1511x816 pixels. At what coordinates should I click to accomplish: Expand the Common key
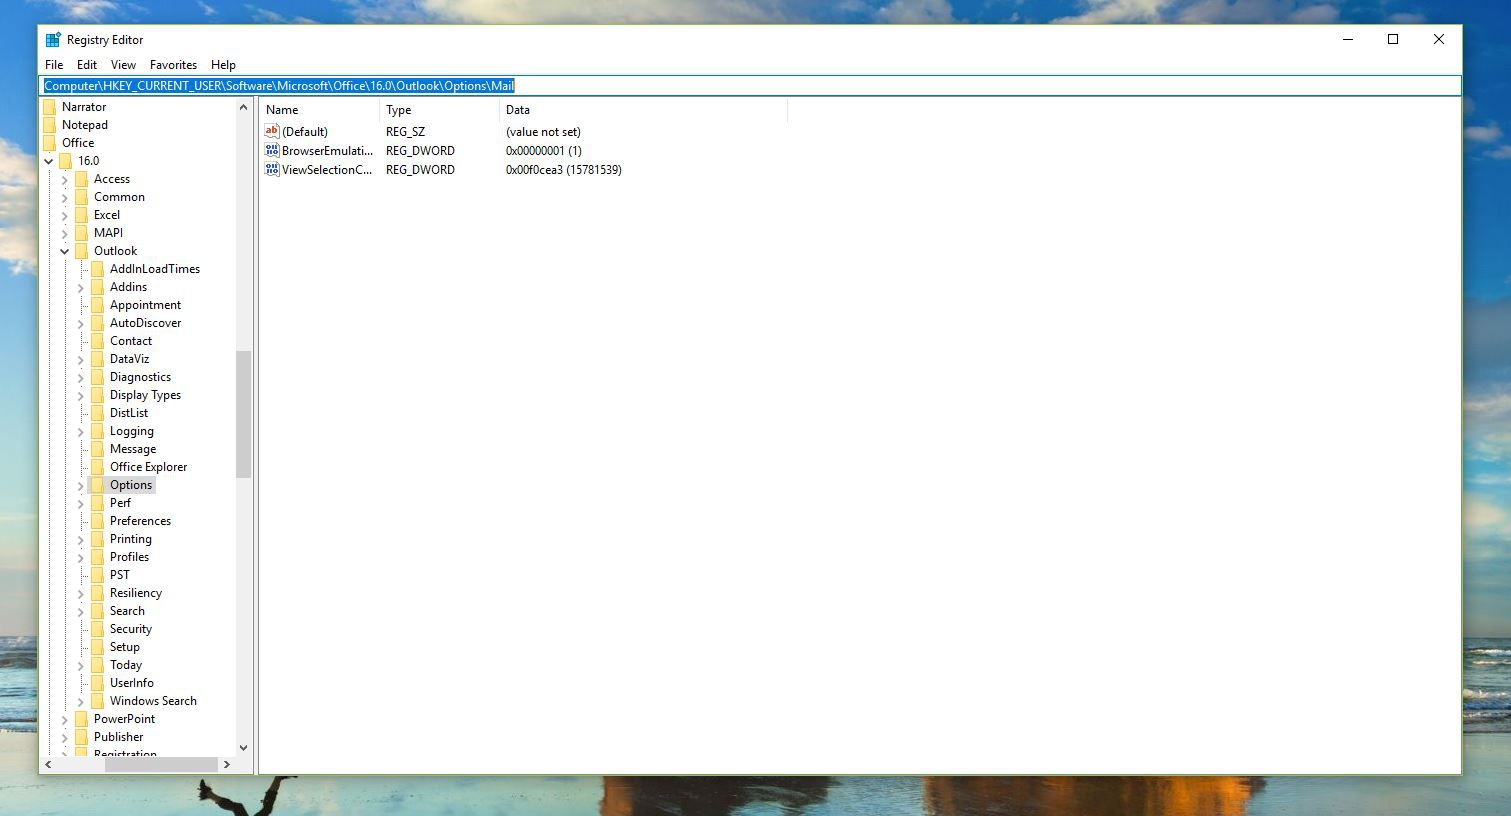click(65, 197)
